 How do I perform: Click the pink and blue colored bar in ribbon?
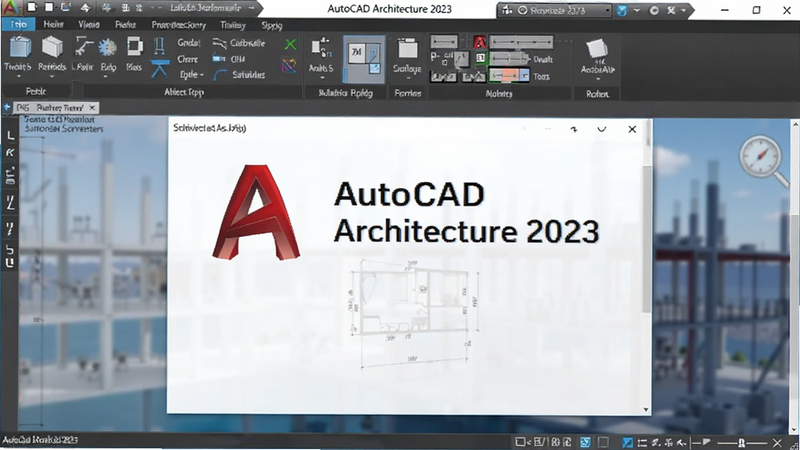509,76
